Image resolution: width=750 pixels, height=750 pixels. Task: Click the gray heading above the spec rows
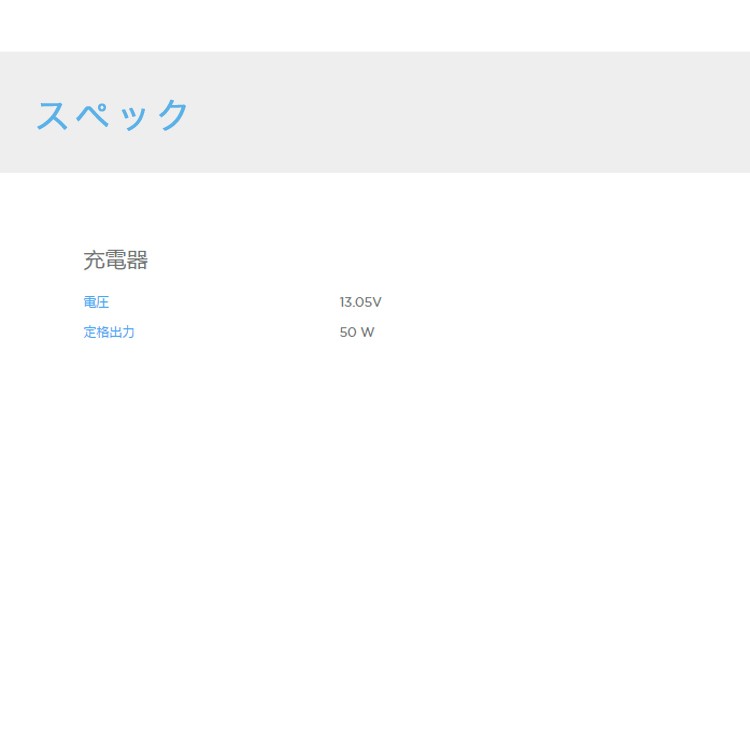(115, 261)
